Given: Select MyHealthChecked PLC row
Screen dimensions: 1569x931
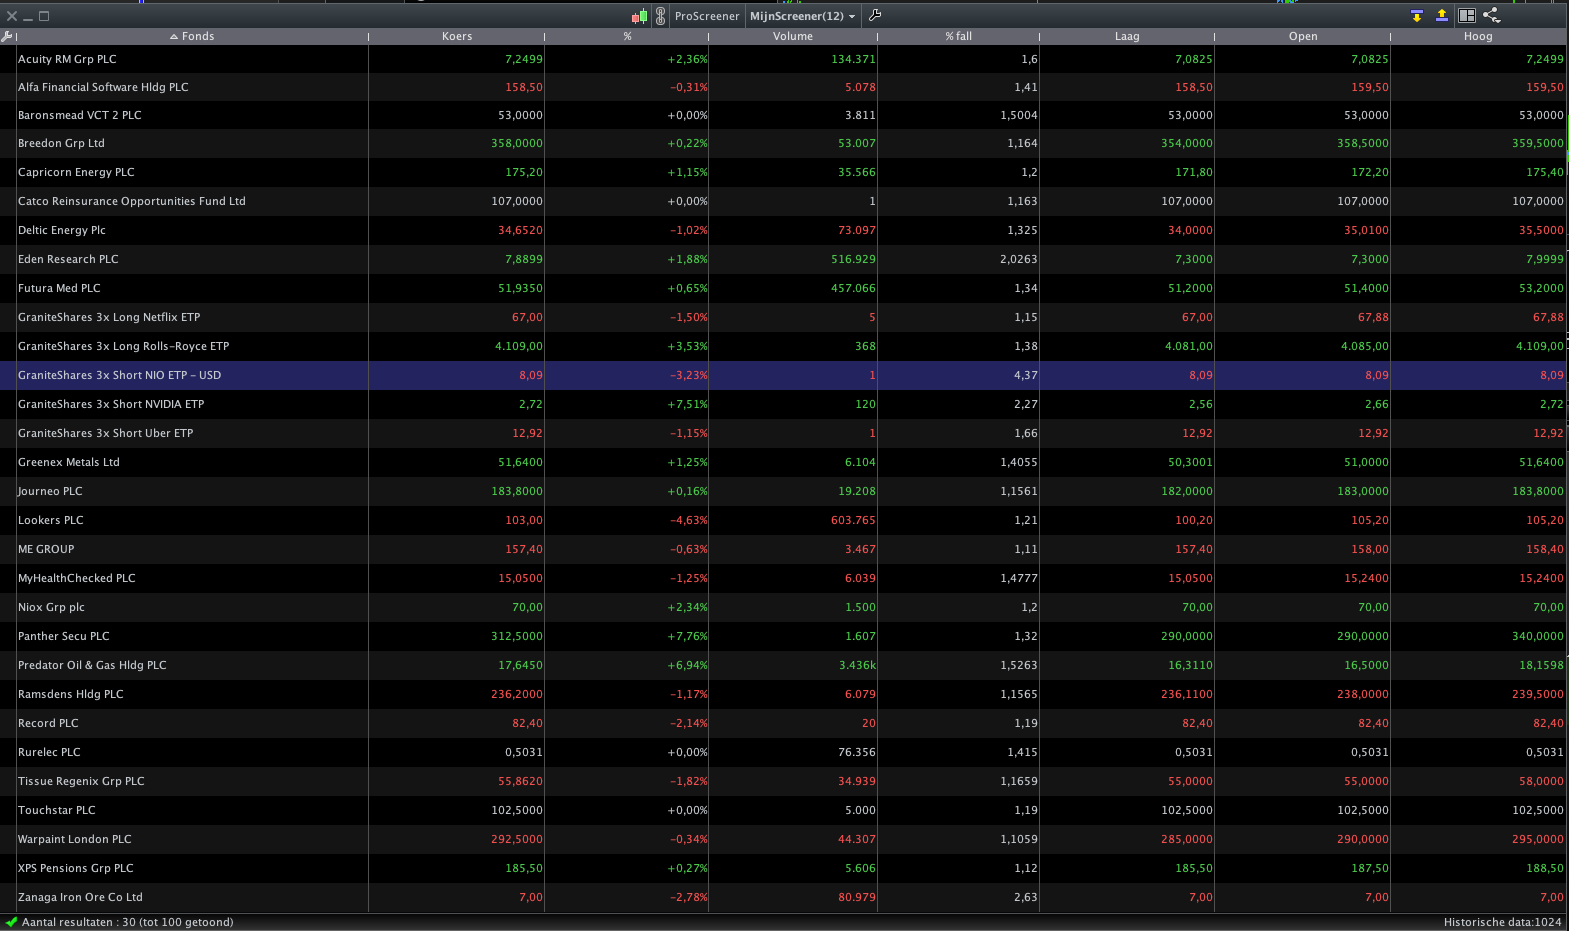Looking at the screenshot, I should click(x=783, y=578).
